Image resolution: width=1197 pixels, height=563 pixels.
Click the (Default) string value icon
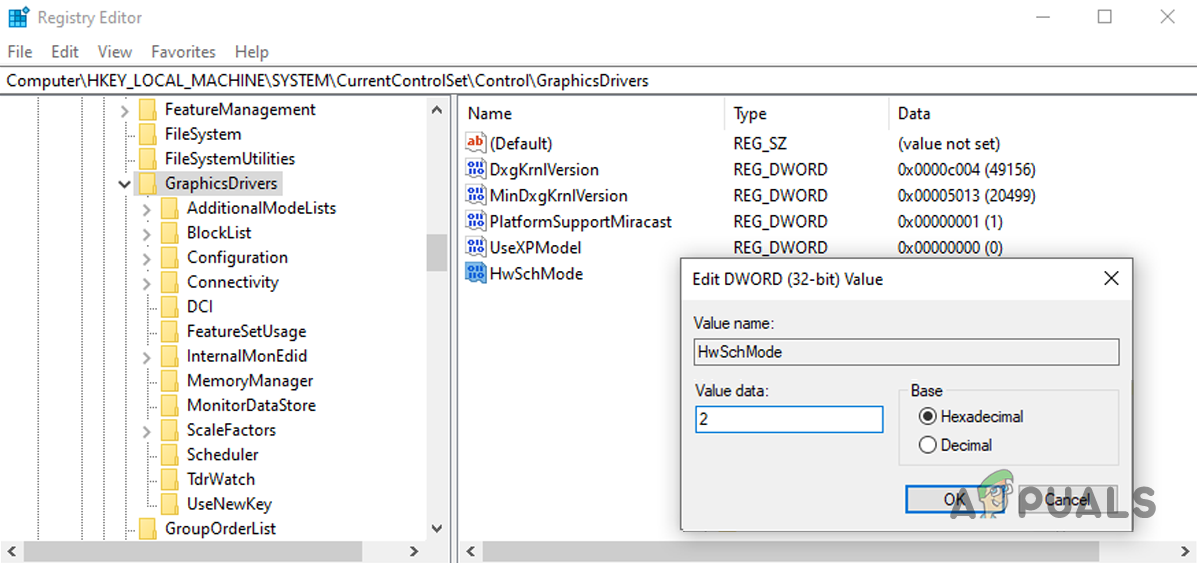point(476,144)
